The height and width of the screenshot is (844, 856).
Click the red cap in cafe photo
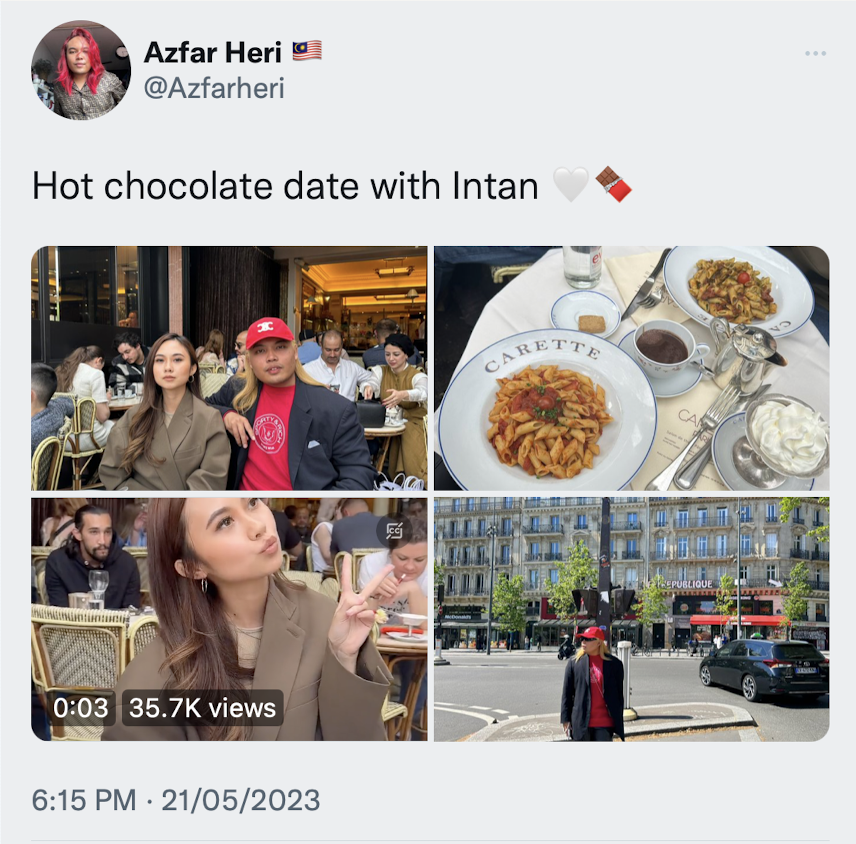click(269, 332)
